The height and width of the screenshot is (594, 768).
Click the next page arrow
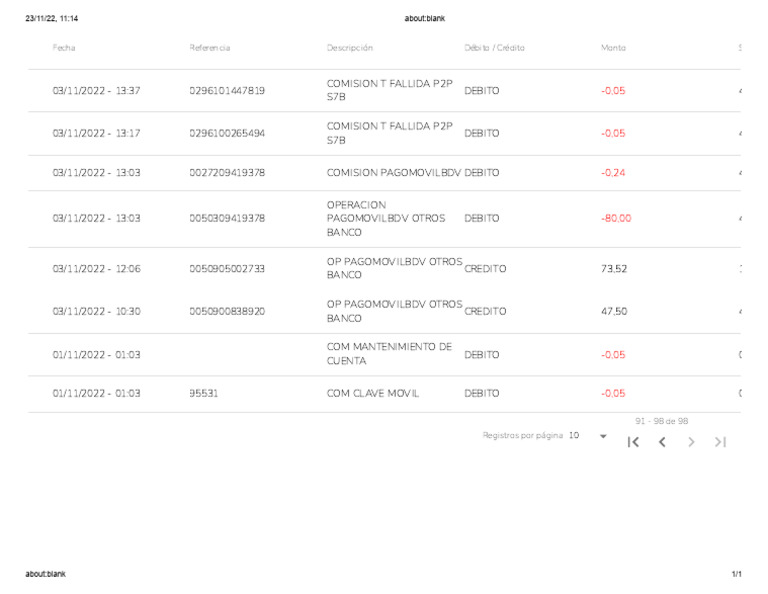(691, 442)
